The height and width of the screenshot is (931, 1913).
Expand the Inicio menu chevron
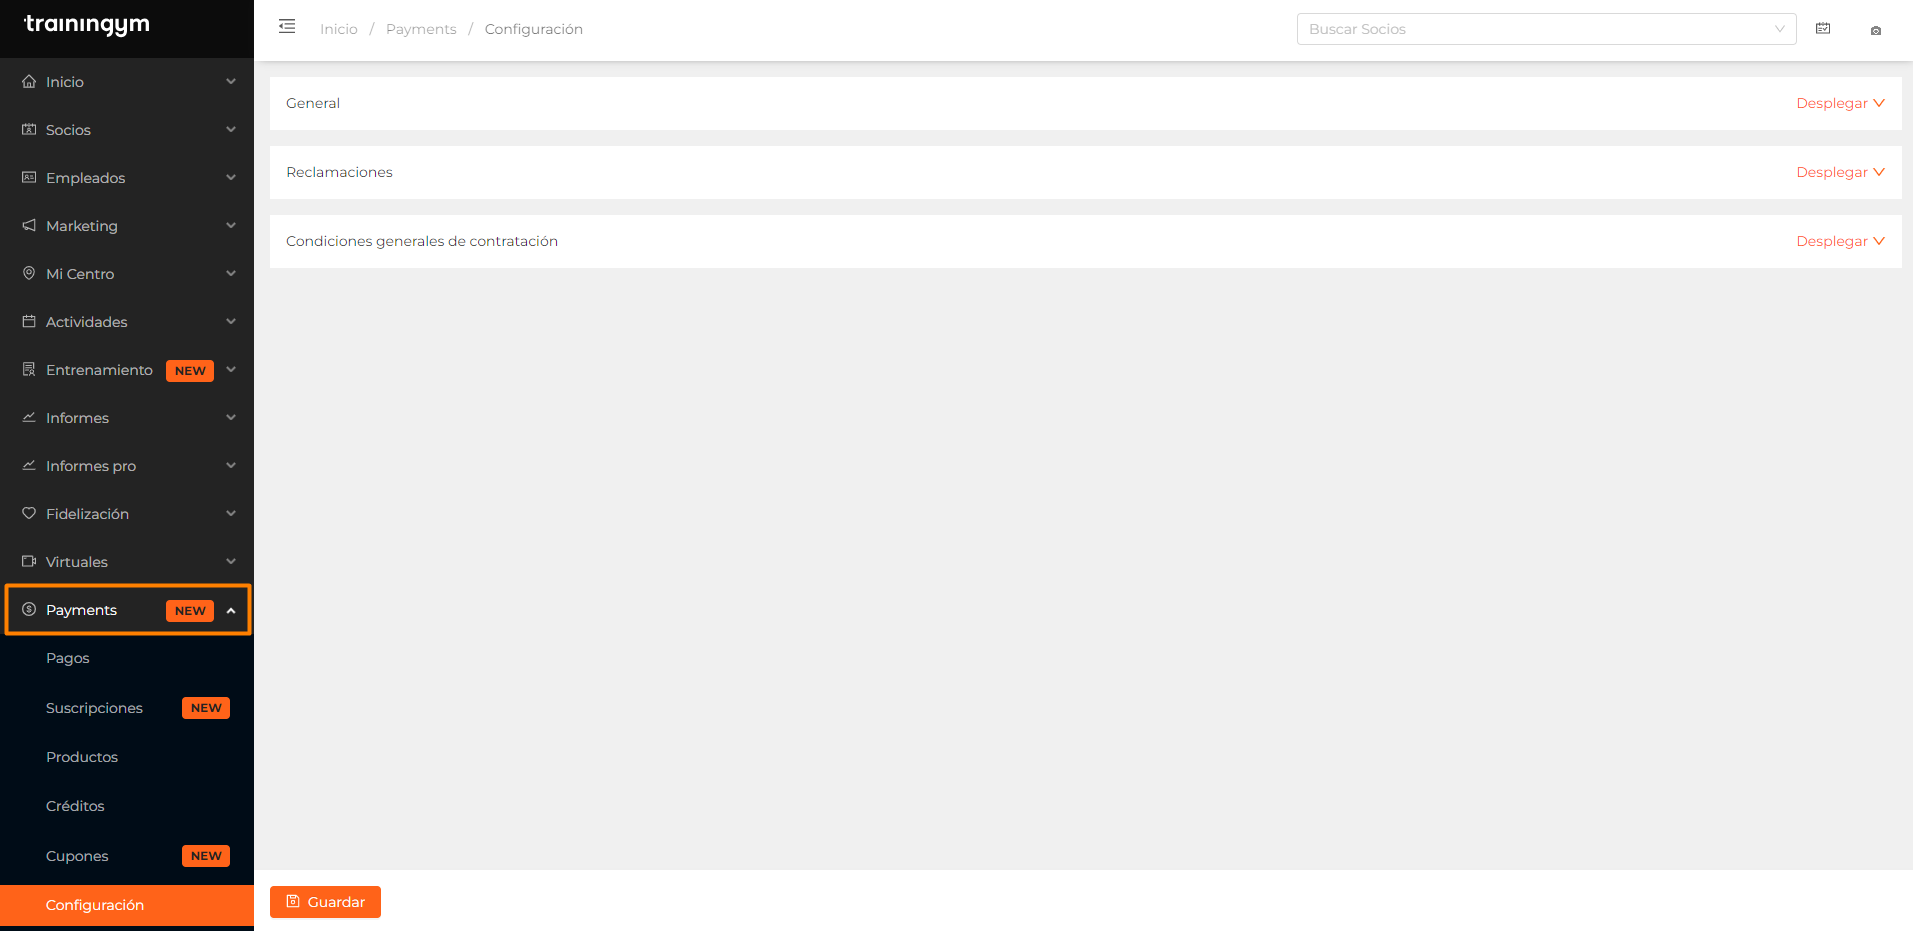[231, 81]
